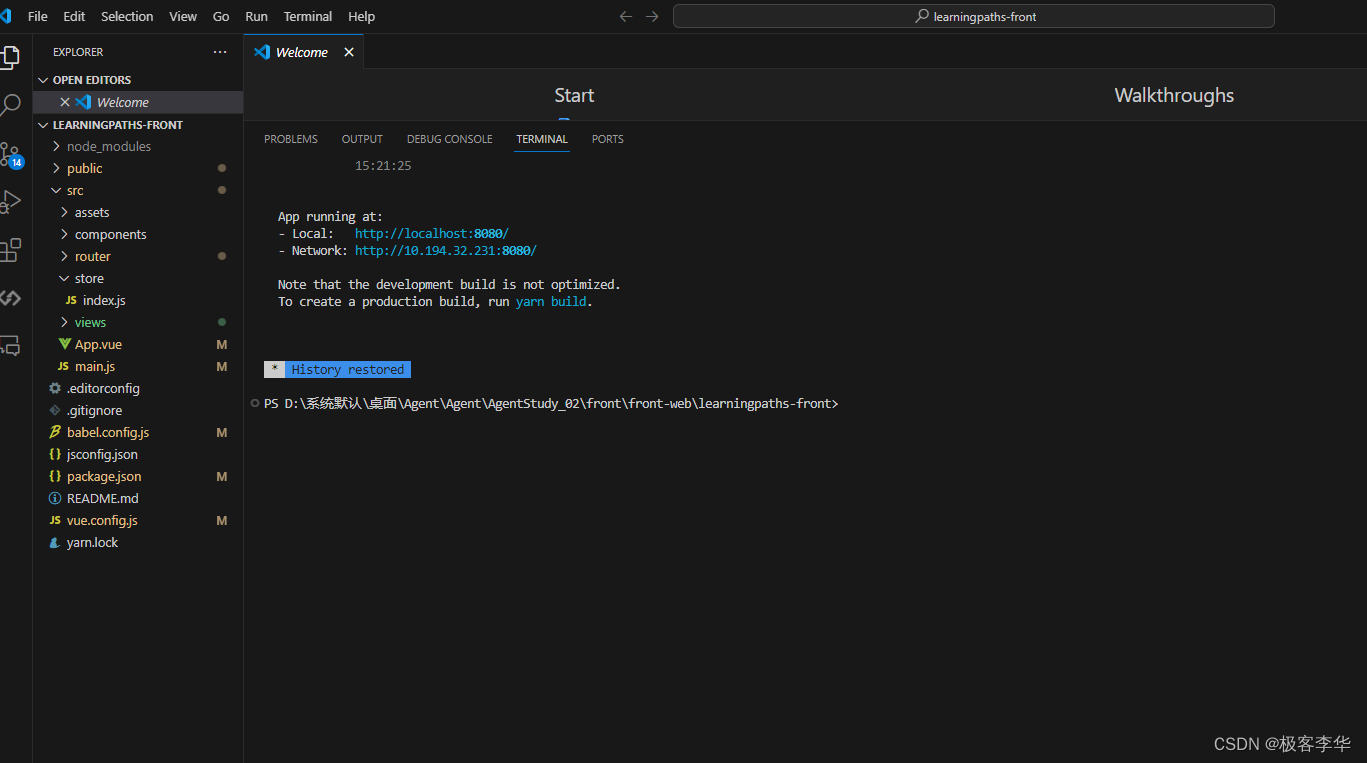Click the Babel icon beside babel.config.js
This screenshot has width=1367, height=763.
pyautogui.click(x=55, y=432)
